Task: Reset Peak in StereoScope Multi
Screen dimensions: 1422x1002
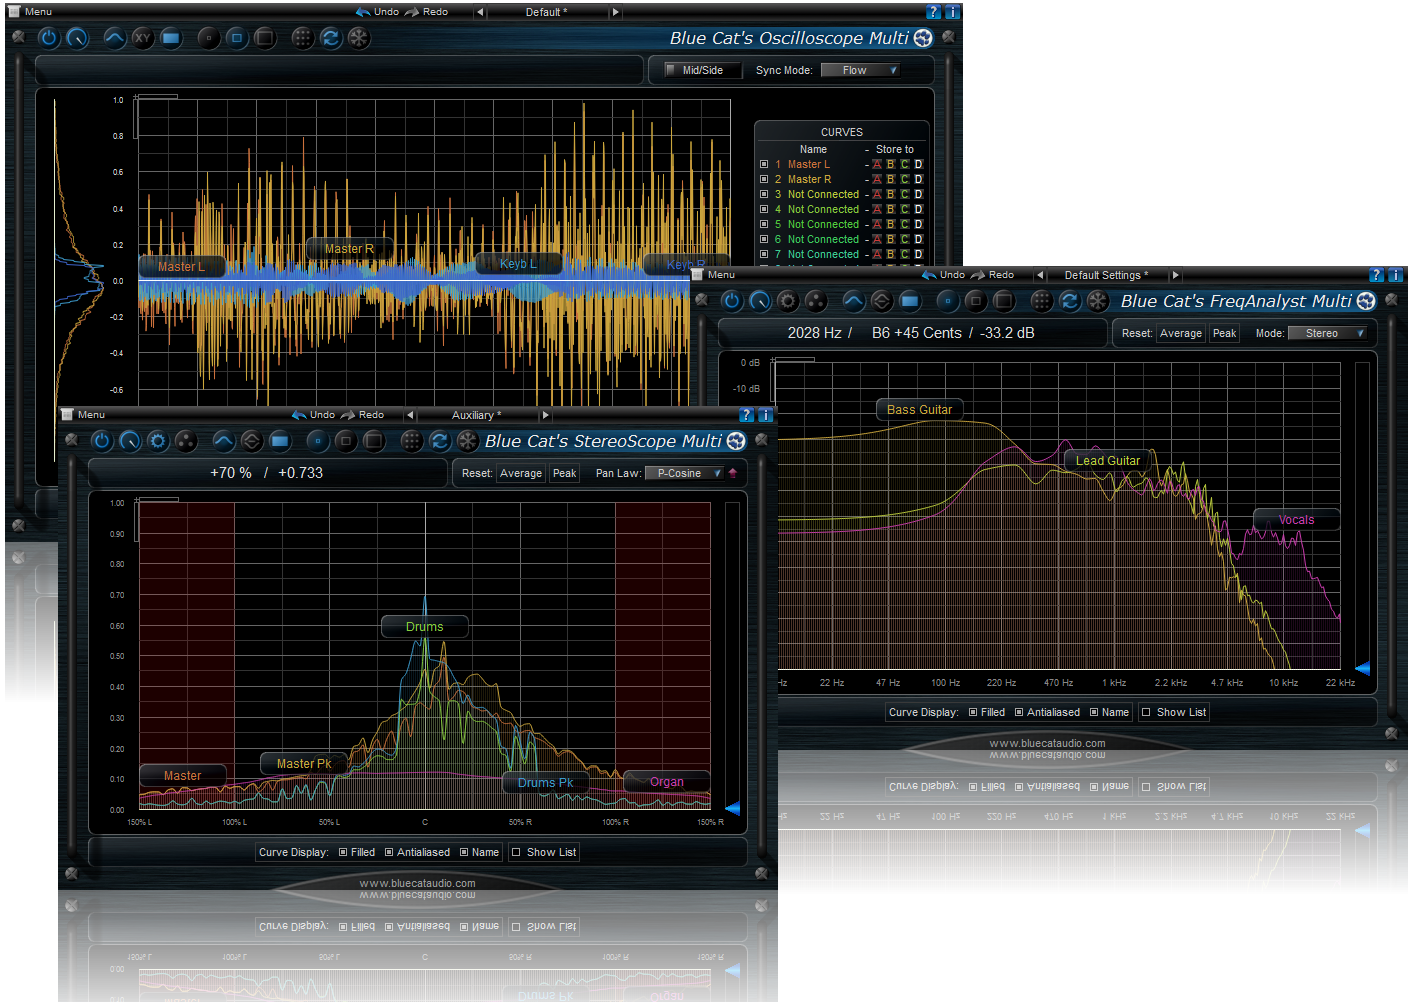Action: pyautogui.click(x=565, y=474)
